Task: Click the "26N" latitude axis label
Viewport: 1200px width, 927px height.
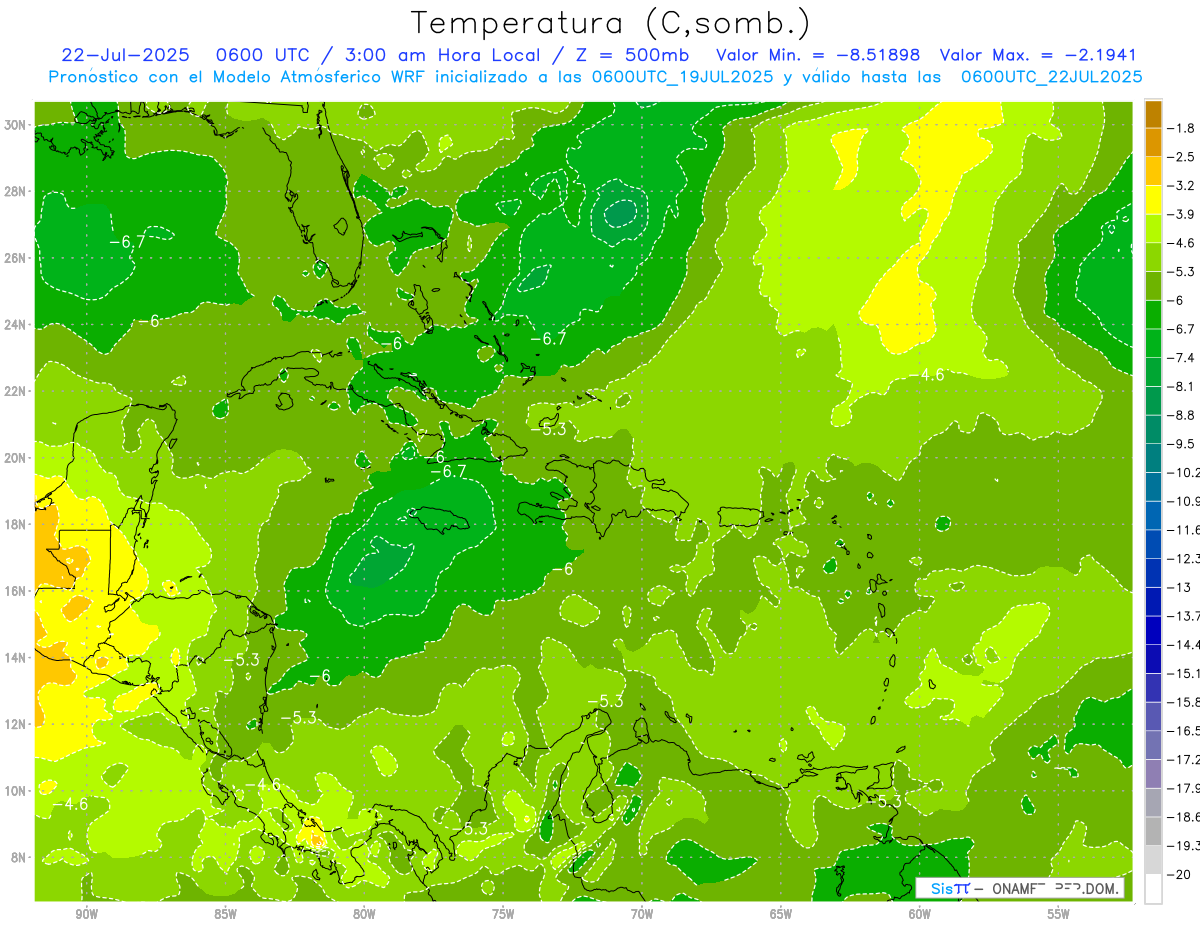Action: coord(17,258)
